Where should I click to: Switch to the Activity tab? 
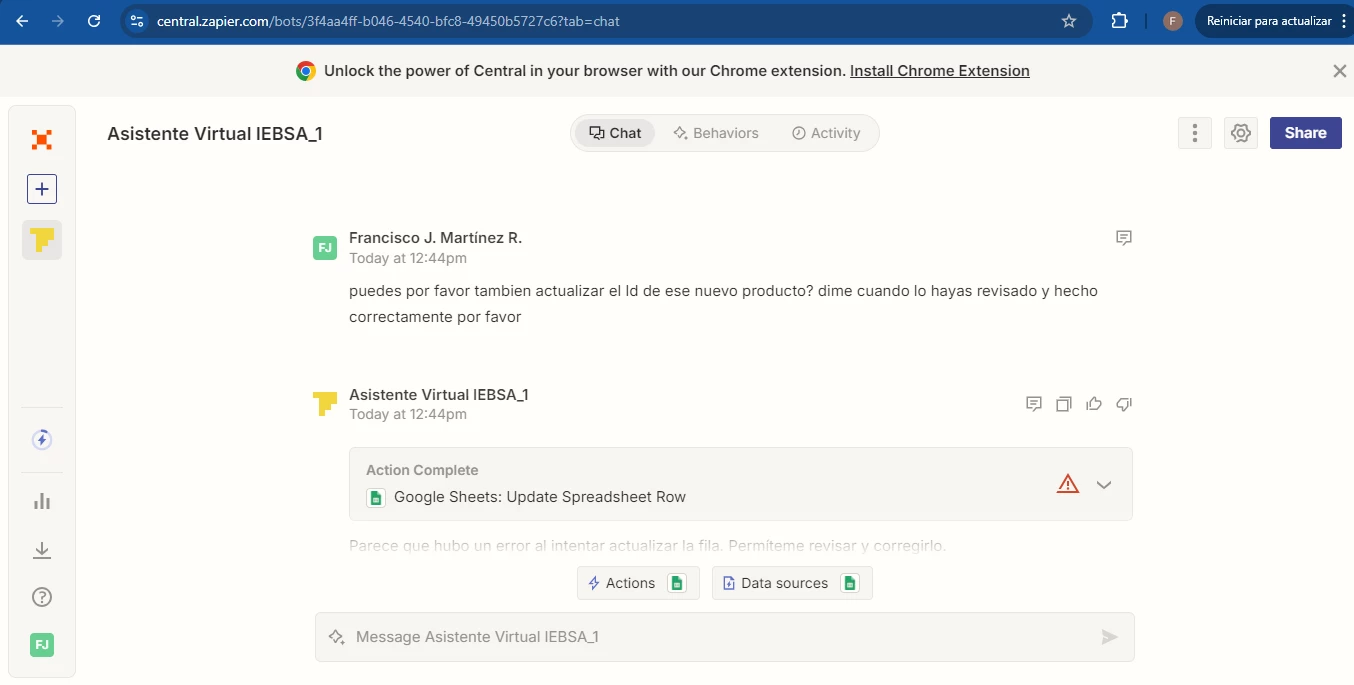[x=826, y=133]
